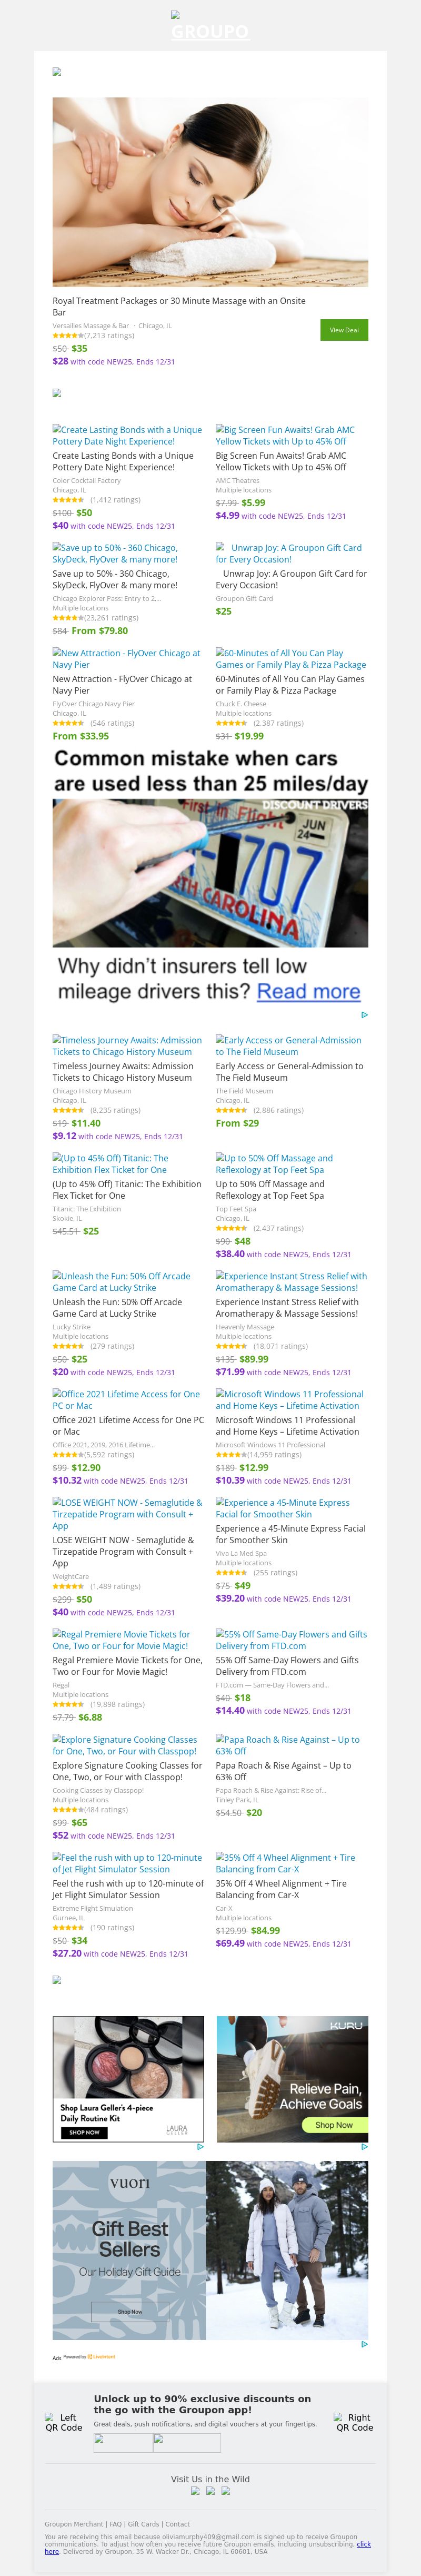Click AdChoices icon under the Vuori ad
Screen dimensions: 421x2576
click(364, 2344)
